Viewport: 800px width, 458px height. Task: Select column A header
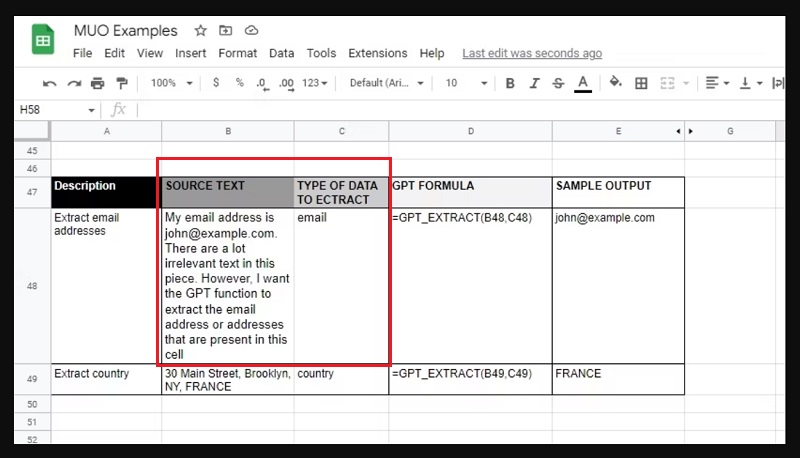(x=107, y=131)
